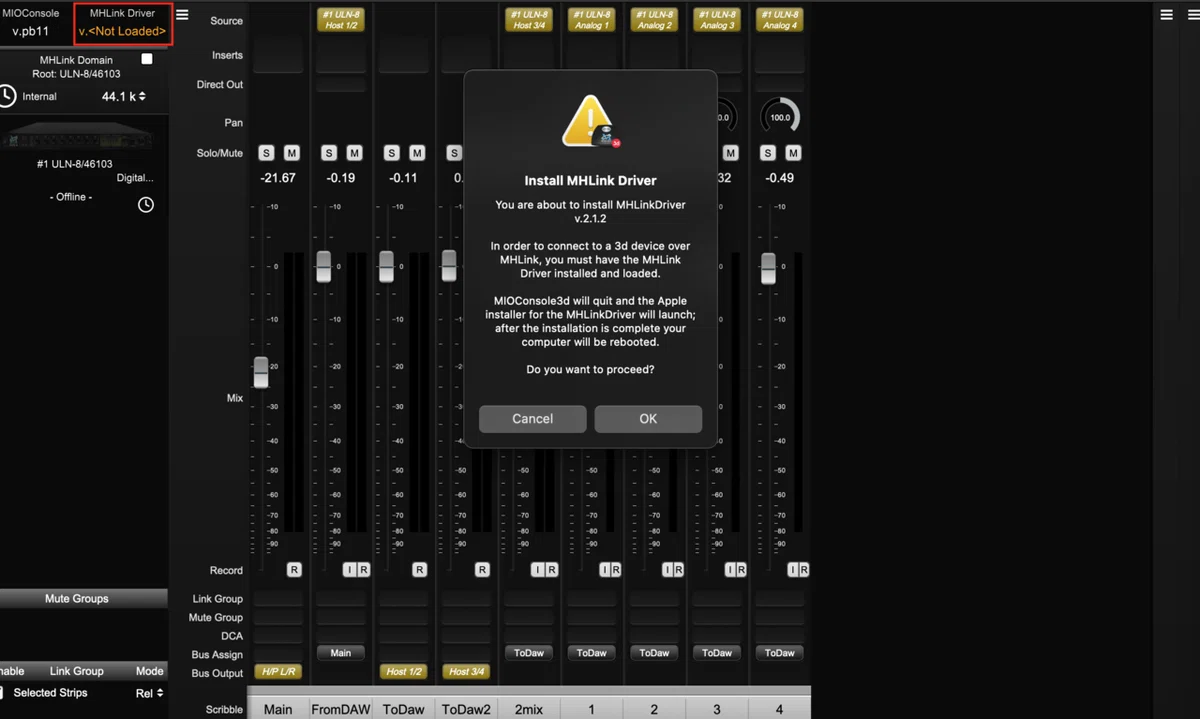1200x719 pixels.
Task: Mute the Main strip
Action: (x=291, y=153)
